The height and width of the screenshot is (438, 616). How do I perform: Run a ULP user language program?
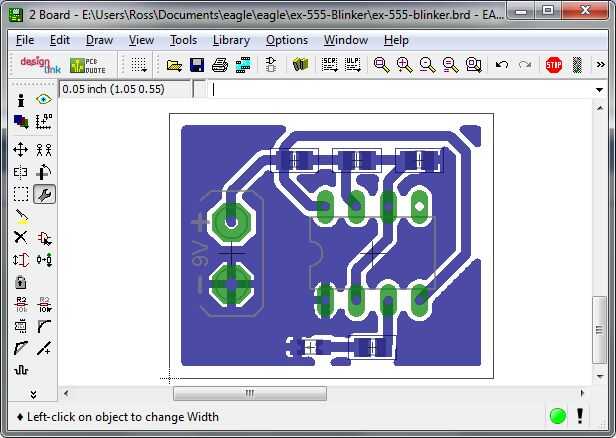tap(352, 65)
